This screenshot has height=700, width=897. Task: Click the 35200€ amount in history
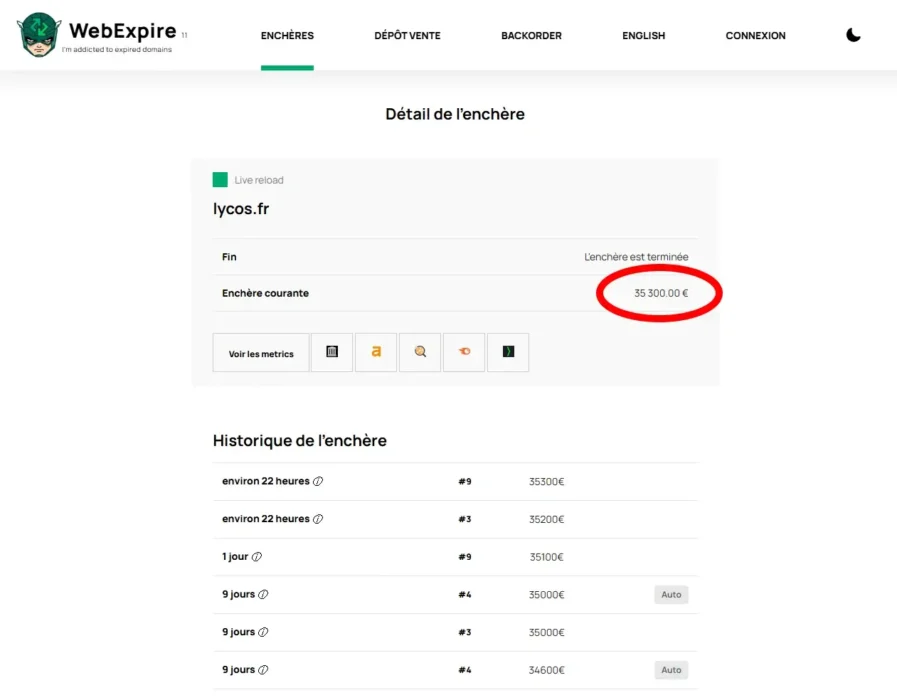(546, 519)
